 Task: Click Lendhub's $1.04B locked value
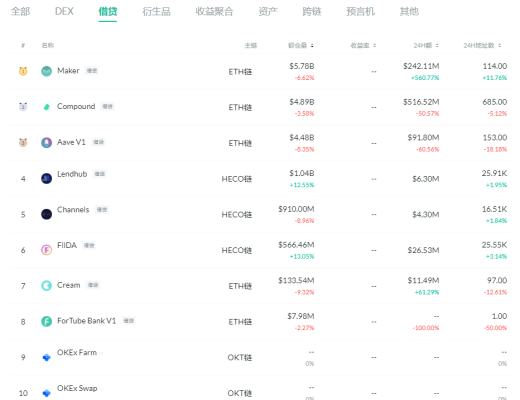(x=302, y=173)
